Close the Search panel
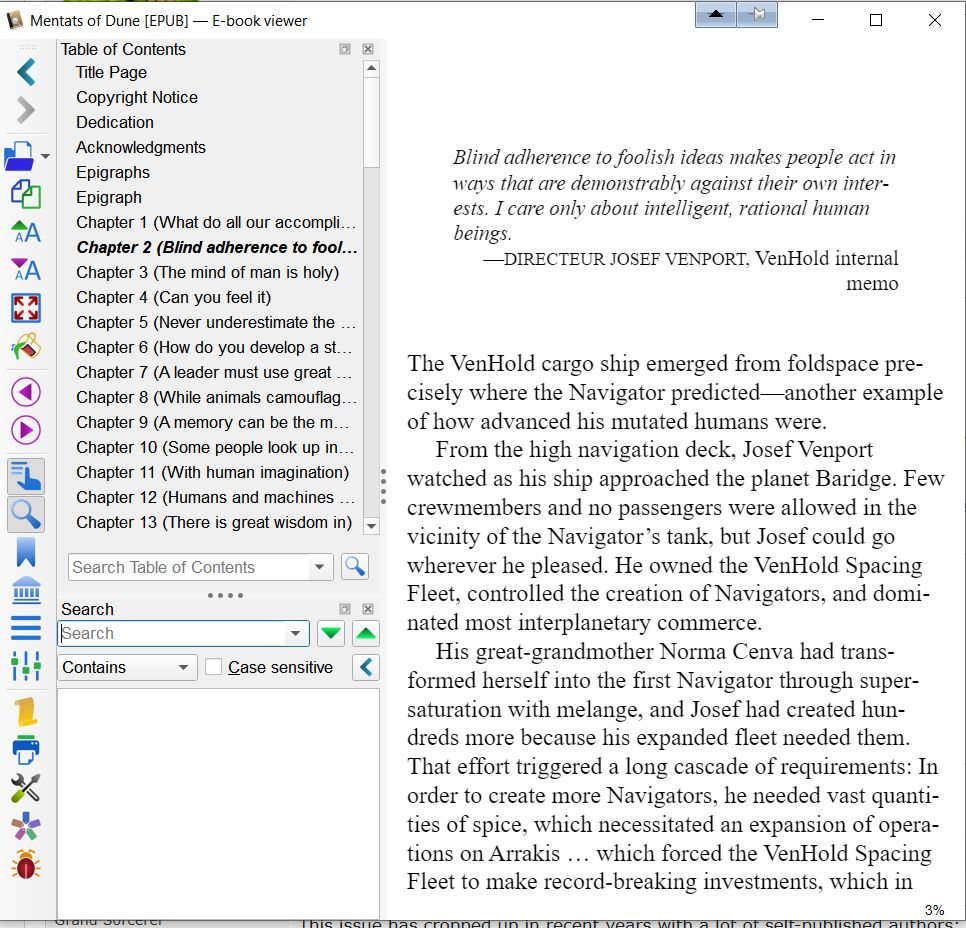Image resolution: width=966 pixels, height=928 pixels. coord(368,609)
